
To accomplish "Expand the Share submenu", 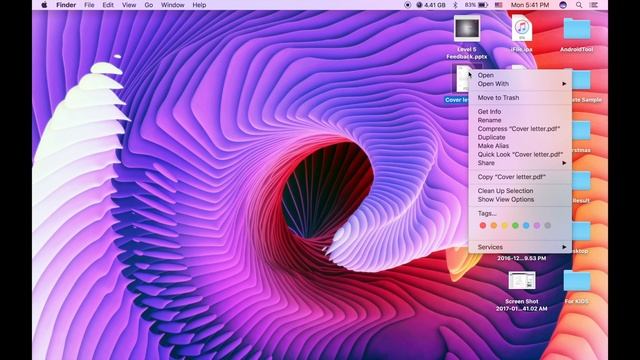I will click(520, 163).
